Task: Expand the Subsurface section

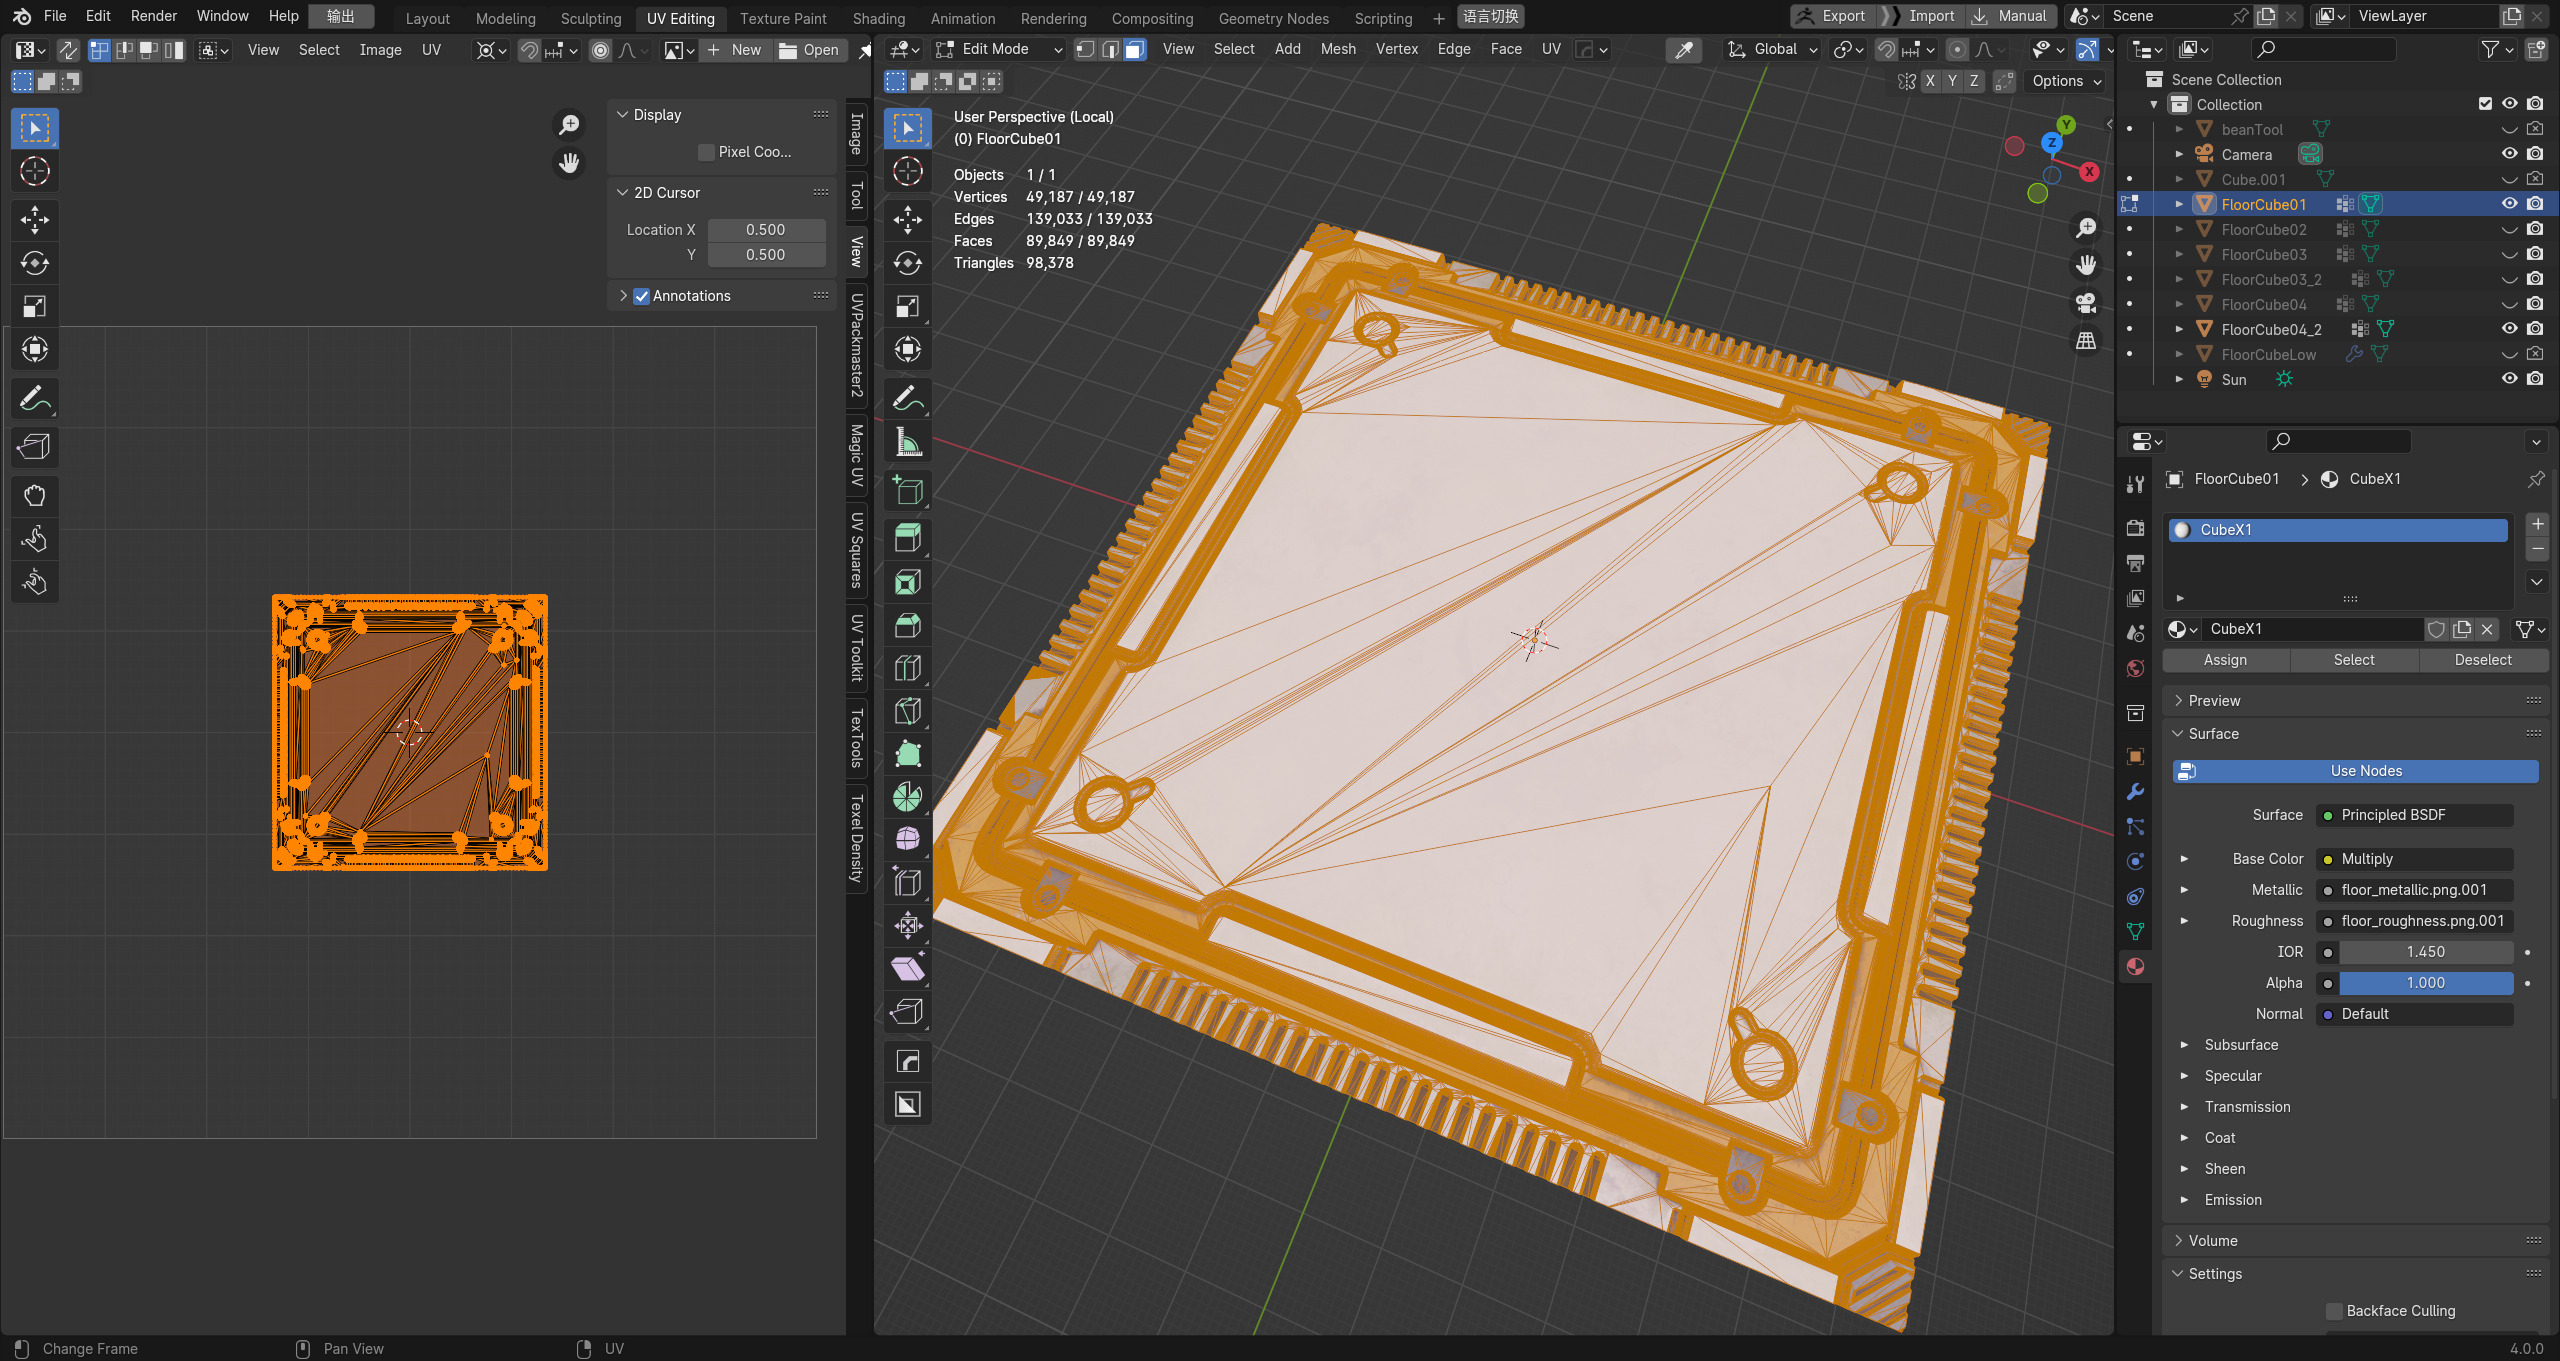Action: pos(2184,1045)
